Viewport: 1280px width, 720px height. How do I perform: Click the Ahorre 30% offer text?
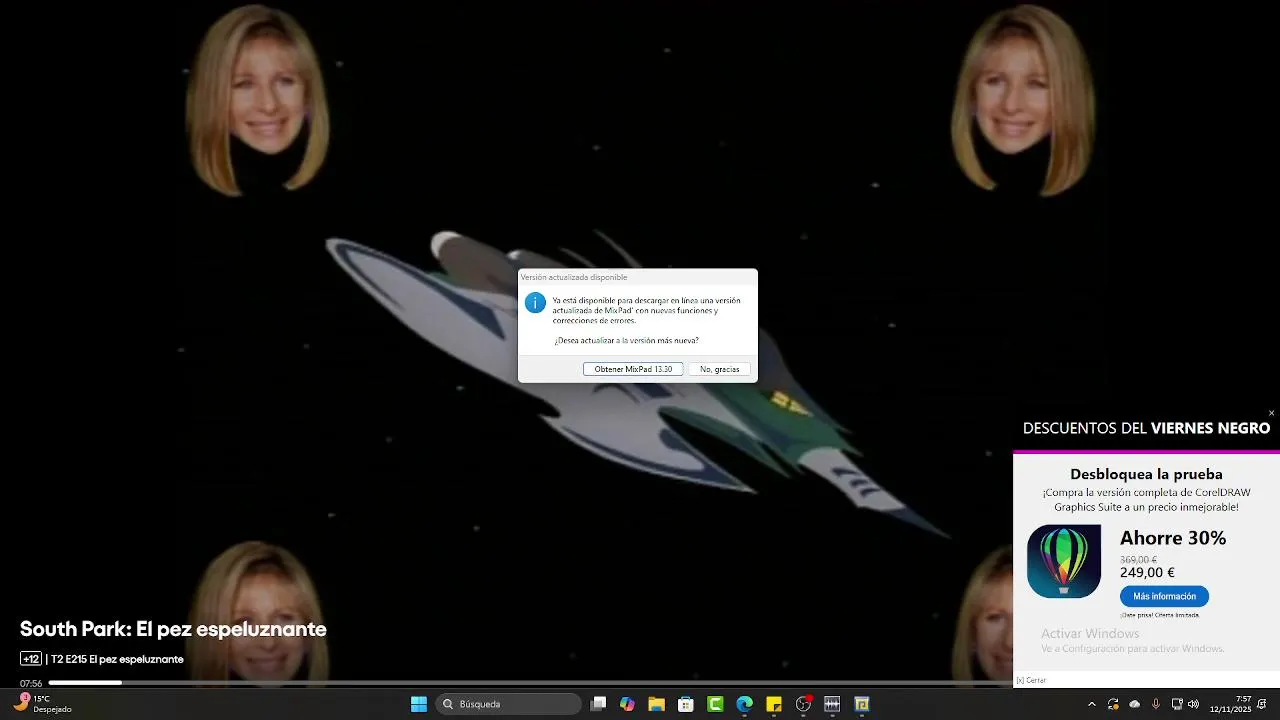1173,538
